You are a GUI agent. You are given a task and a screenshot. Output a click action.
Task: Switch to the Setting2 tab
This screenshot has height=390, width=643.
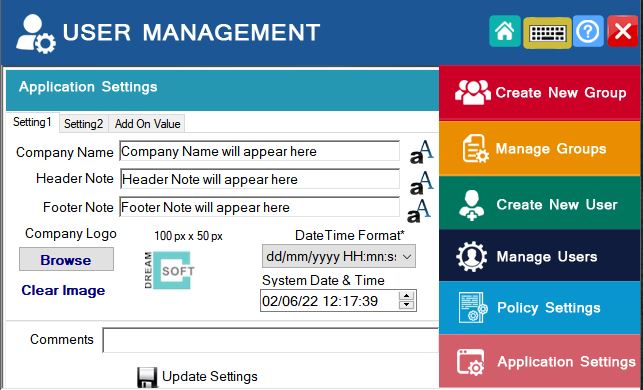(x=84, y=123)
